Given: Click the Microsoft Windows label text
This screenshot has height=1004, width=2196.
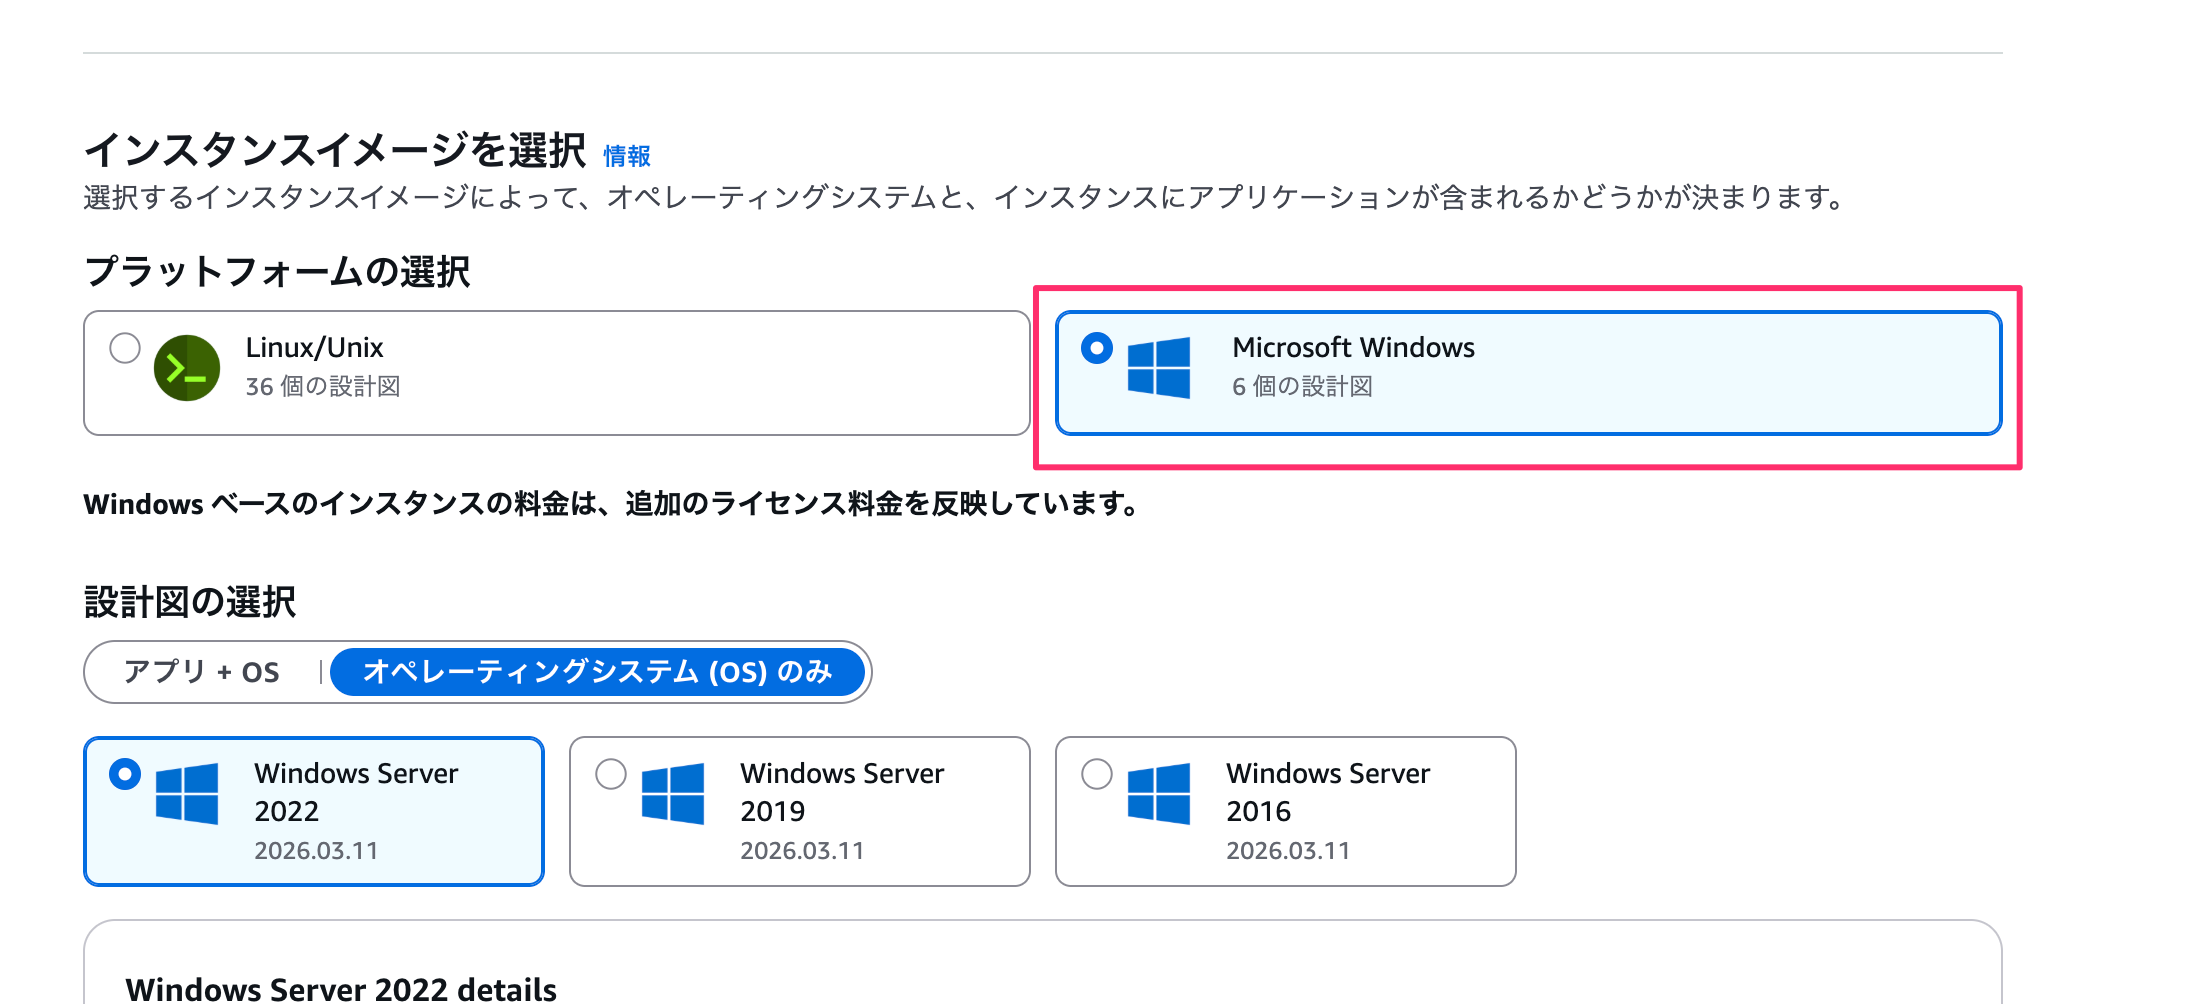Looking at the screenshot, I should (x=1353, y=348).
